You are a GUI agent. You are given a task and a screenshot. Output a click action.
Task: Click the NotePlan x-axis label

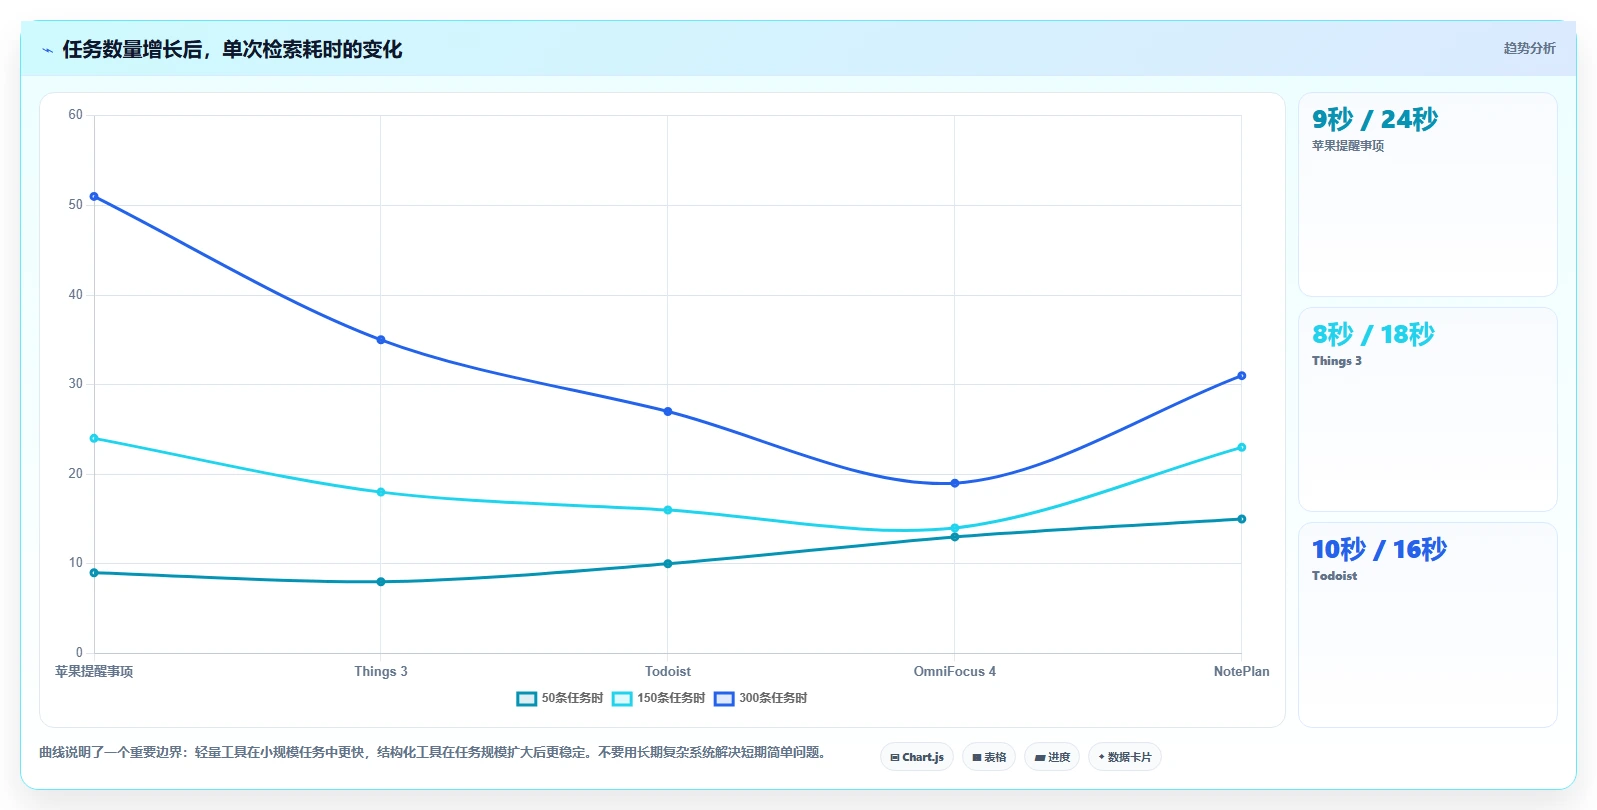point(1242,671)
